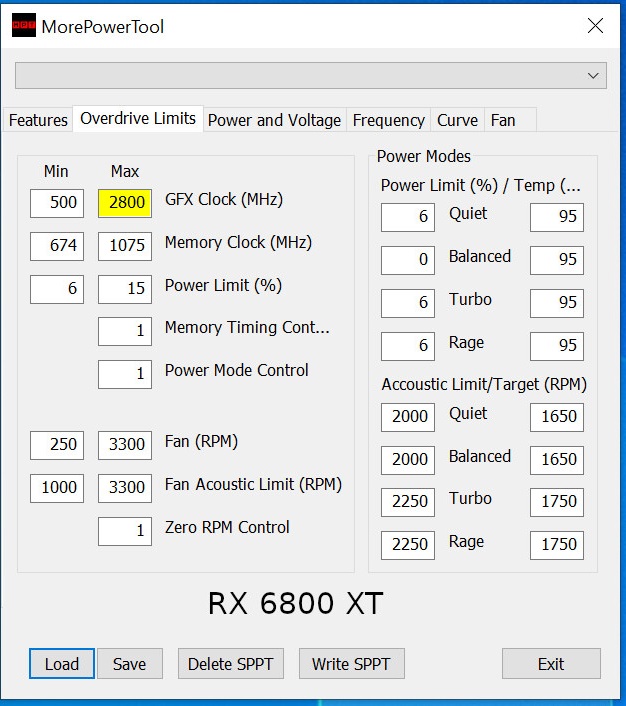The width and height of the screenshot is (626, 706).
Task: Click Quiet temperature field showing 95
Action: point(557,217)
